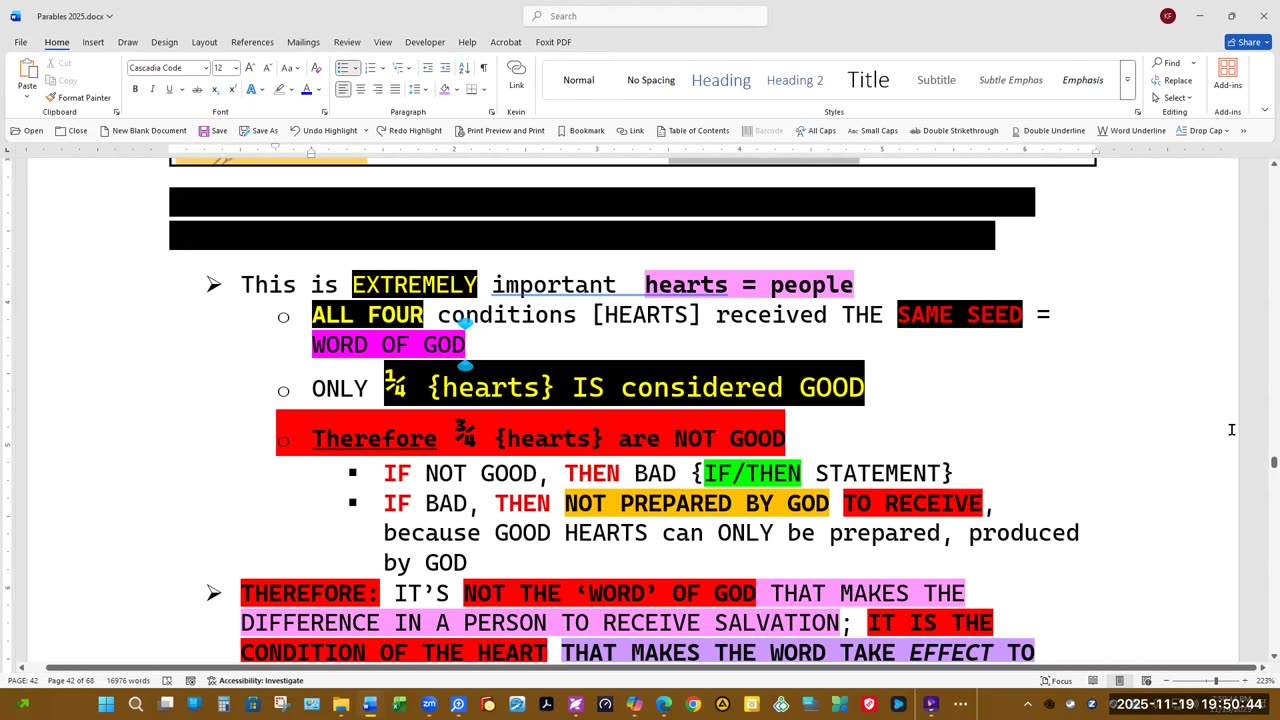
Task: Switch to the Design tab
Action: [x=164, y=42]
